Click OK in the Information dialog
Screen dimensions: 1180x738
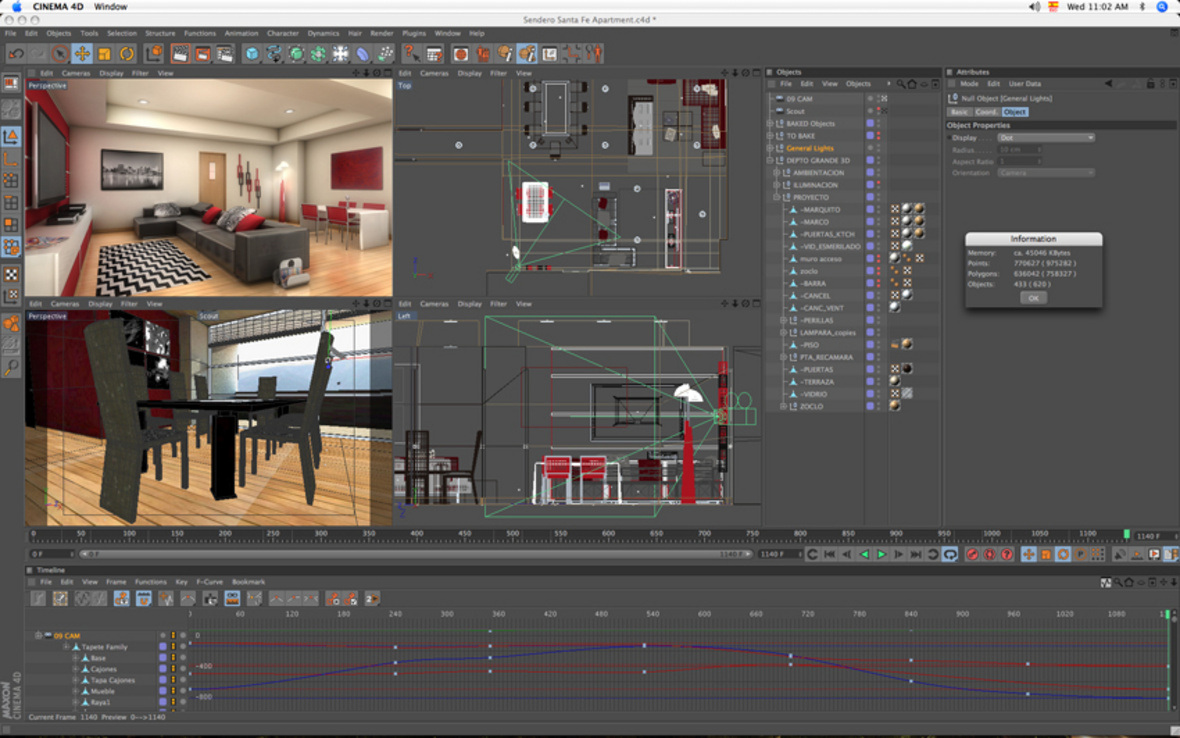click(x=1033, y=297)
